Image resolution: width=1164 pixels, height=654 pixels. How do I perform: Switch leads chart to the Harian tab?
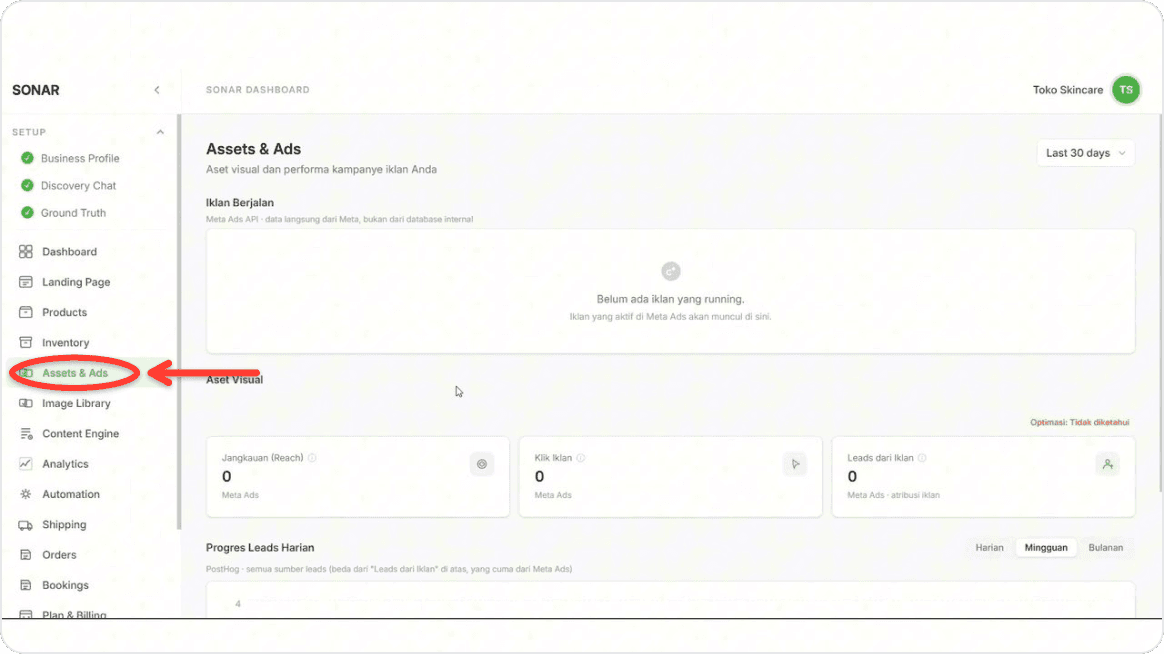(x=989, y=548)
